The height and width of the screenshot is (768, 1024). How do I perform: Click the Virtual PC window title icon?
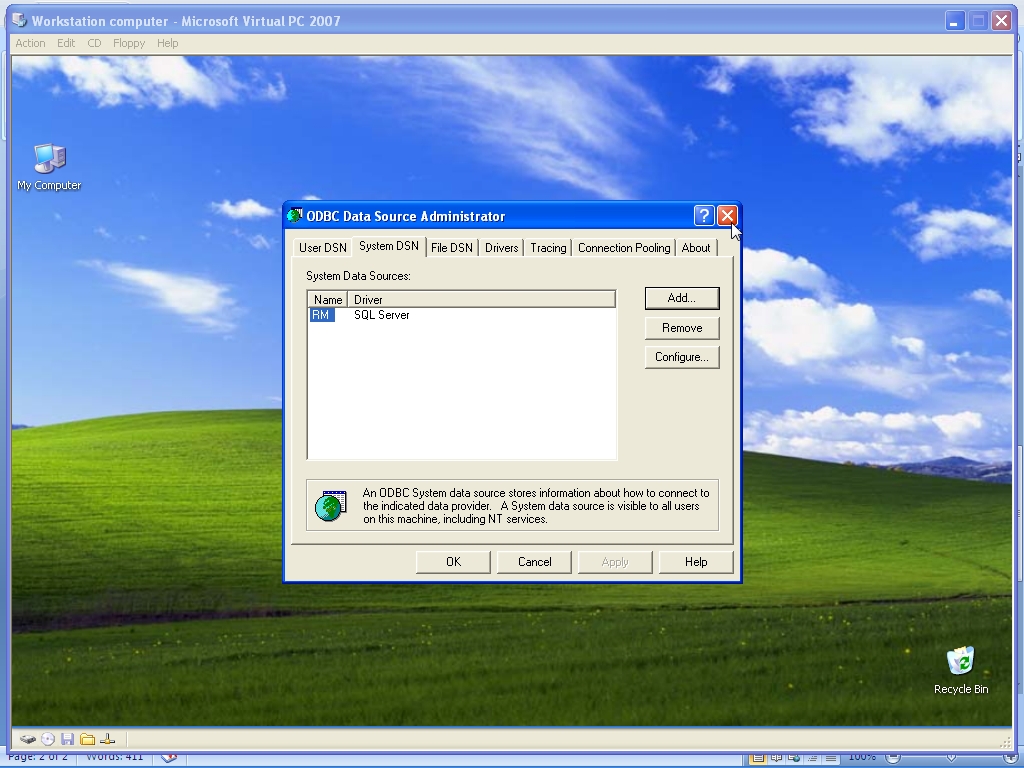pyautogui.click(x=20, y=20)
